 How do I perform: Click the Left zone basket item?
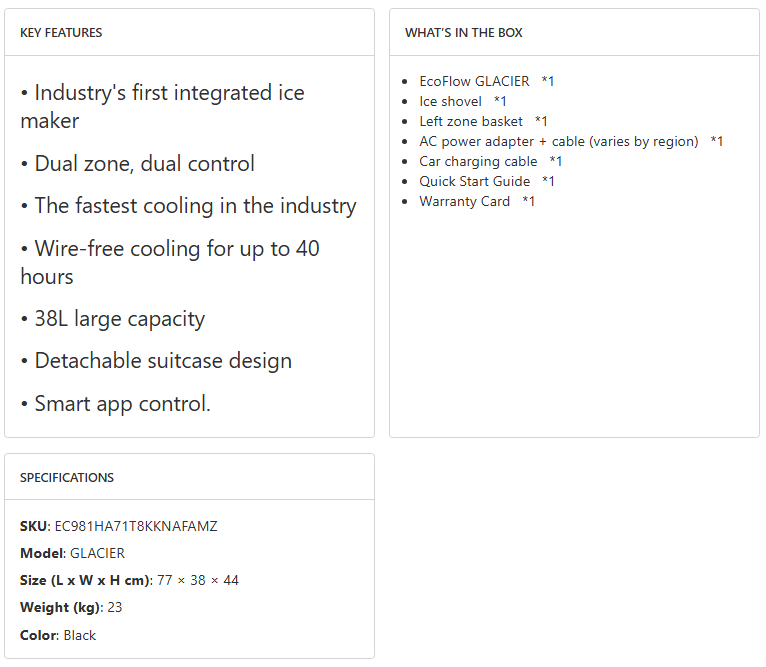click(483, 121)
